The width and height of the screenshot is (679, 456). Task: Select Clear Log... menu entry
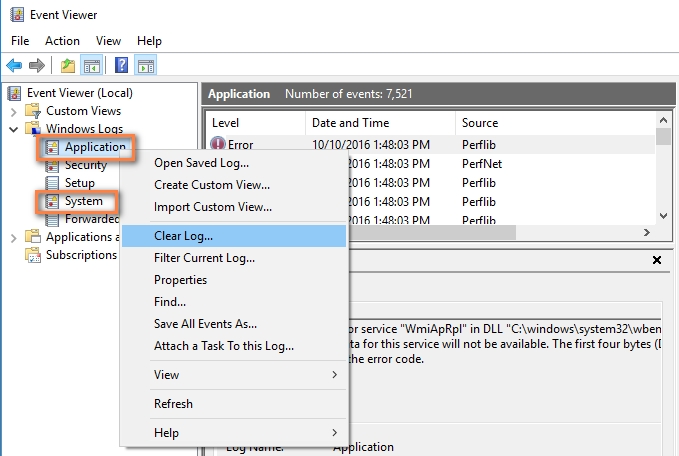[234, 236]
